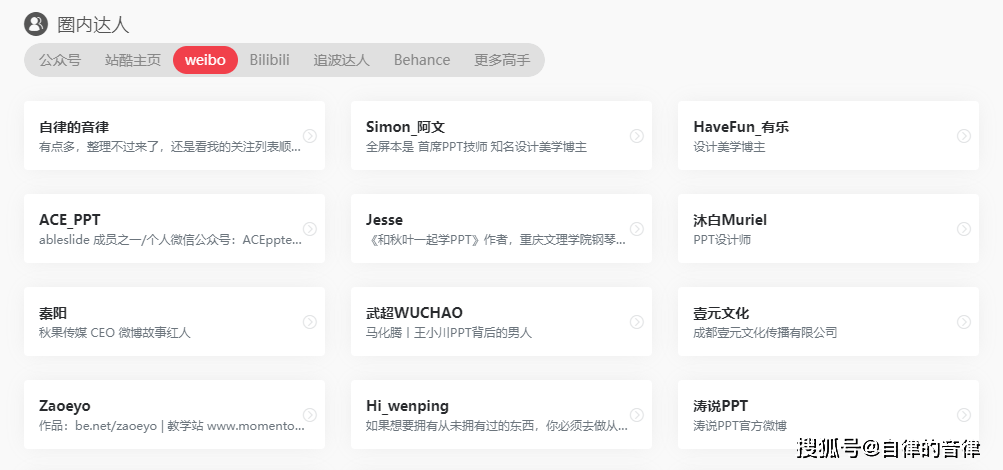Click the arrow icon on ACE_PPT card

(x=310, y=229)
